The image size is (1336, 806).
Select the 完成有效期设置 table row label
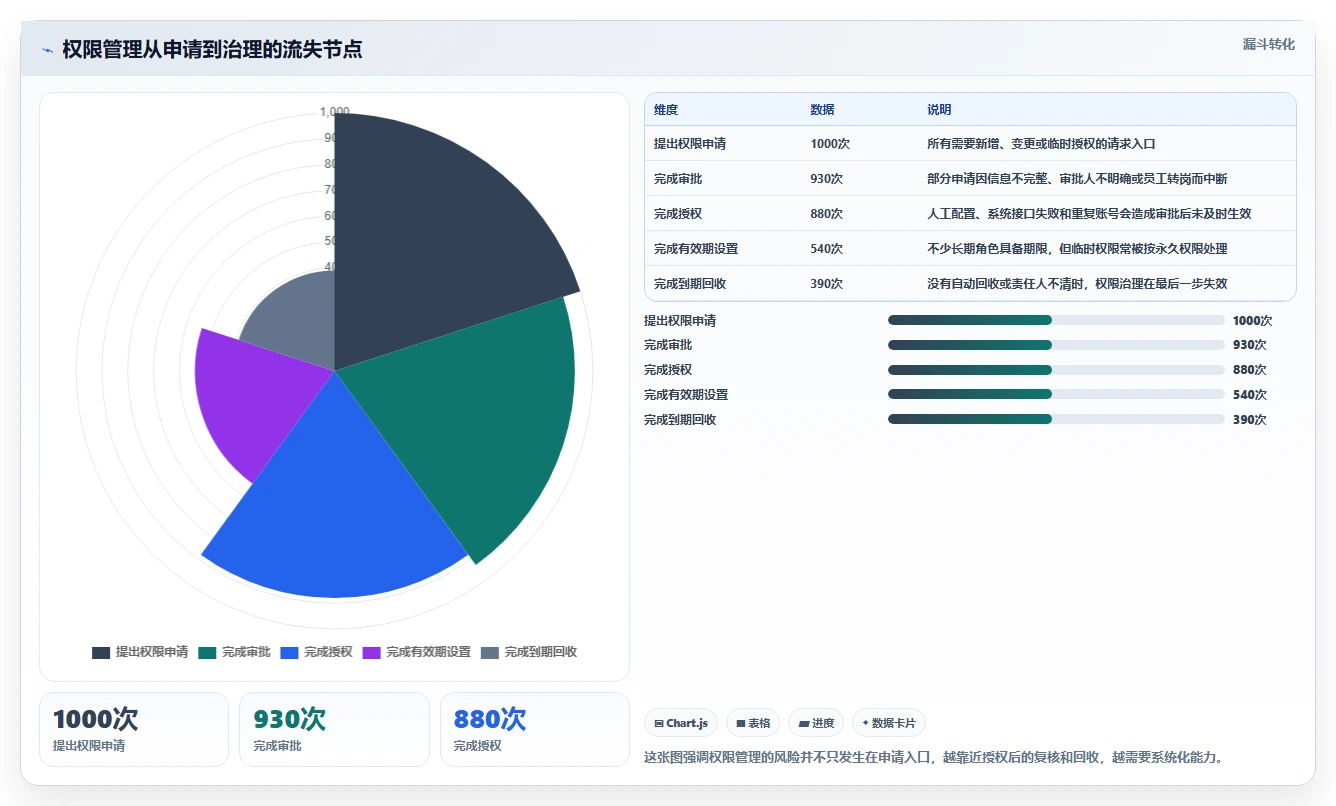click(696, 249)
